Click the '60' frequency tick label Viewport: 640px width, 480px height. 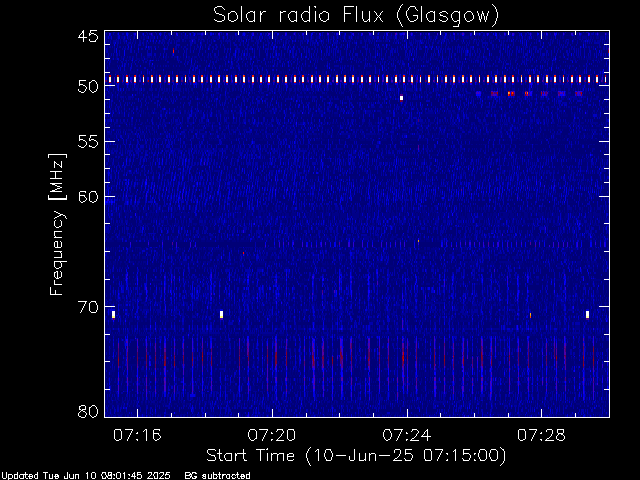pos(88,197)
